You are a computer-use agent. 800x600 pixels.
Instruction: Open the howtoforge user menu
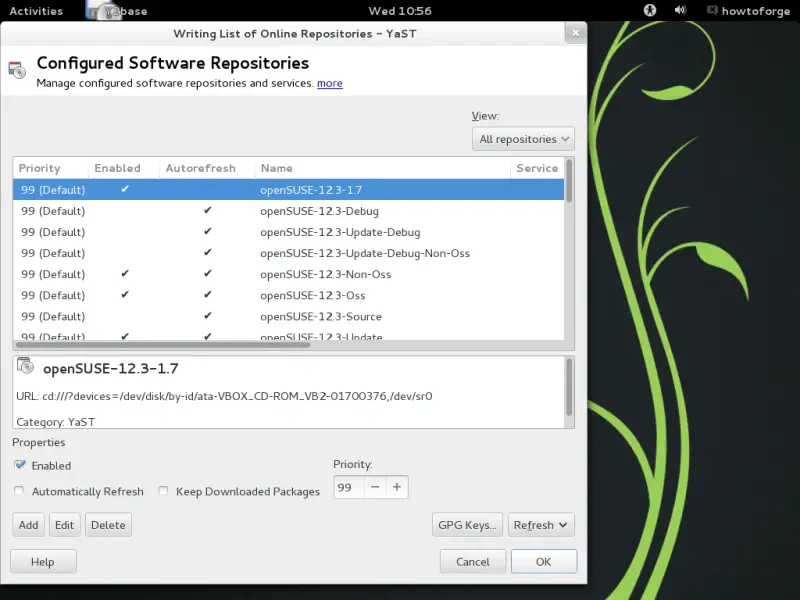pyautogui.click(x=749, y=11)
